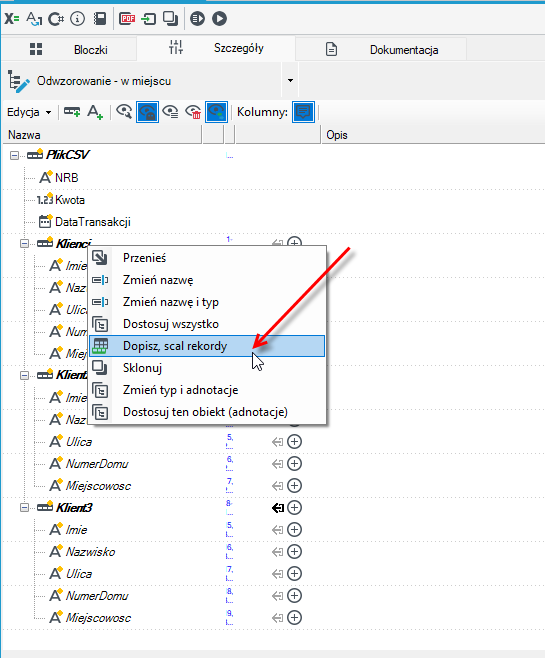Choose Przenieś from the context menu
This screenshot has height=658, width=545.
207,258
